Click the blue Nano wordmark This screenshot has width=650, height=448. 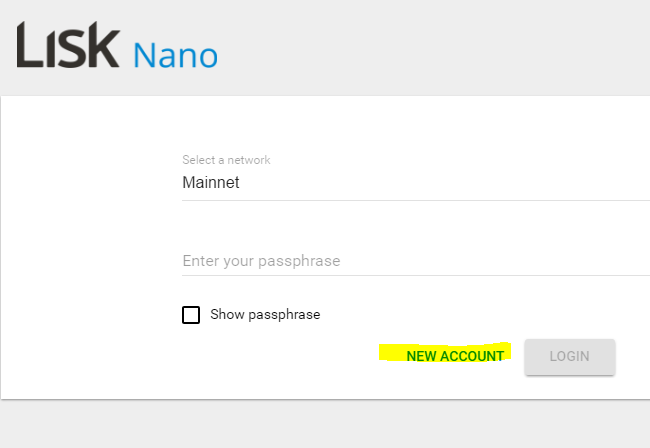[x=175, y=55]
